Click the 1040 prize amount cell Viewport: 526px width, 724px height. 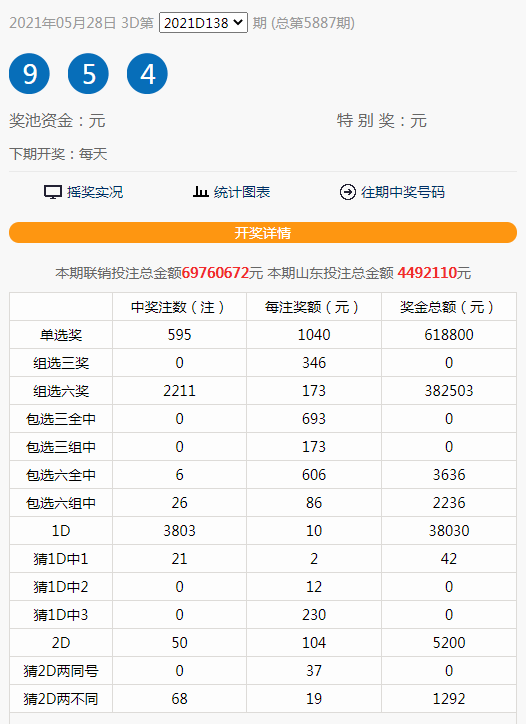pos(314,335)
